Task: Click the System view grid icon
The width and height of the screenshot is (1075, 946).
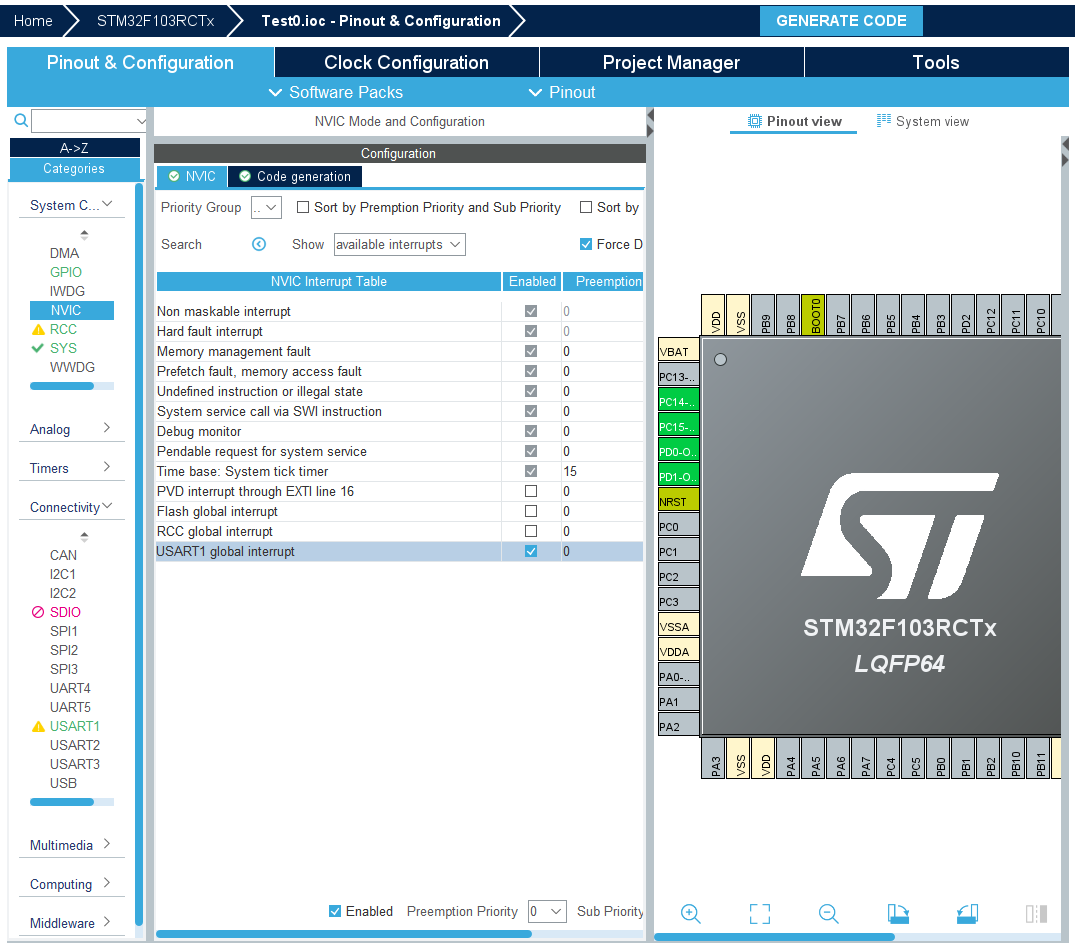Action: point(884,121)
